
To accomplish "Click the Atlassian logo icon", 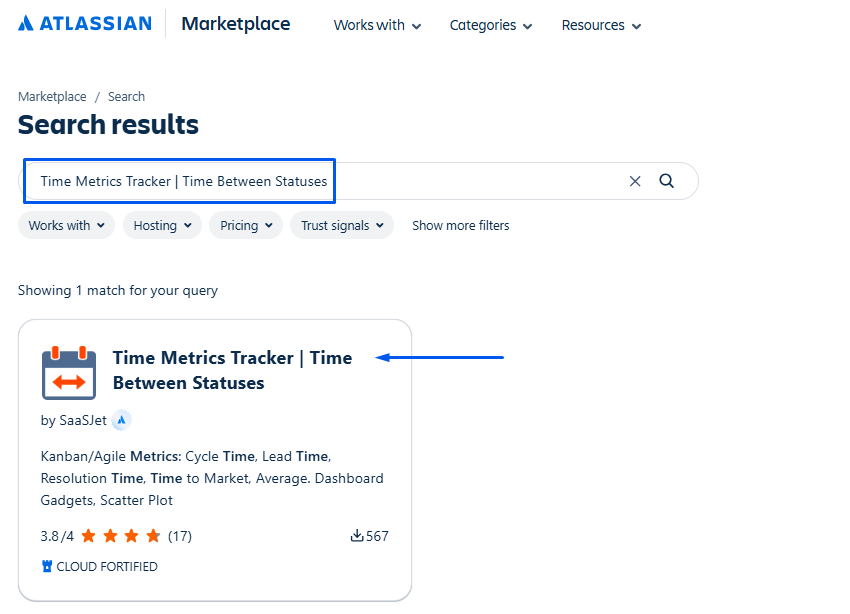I will coord(26,23).
